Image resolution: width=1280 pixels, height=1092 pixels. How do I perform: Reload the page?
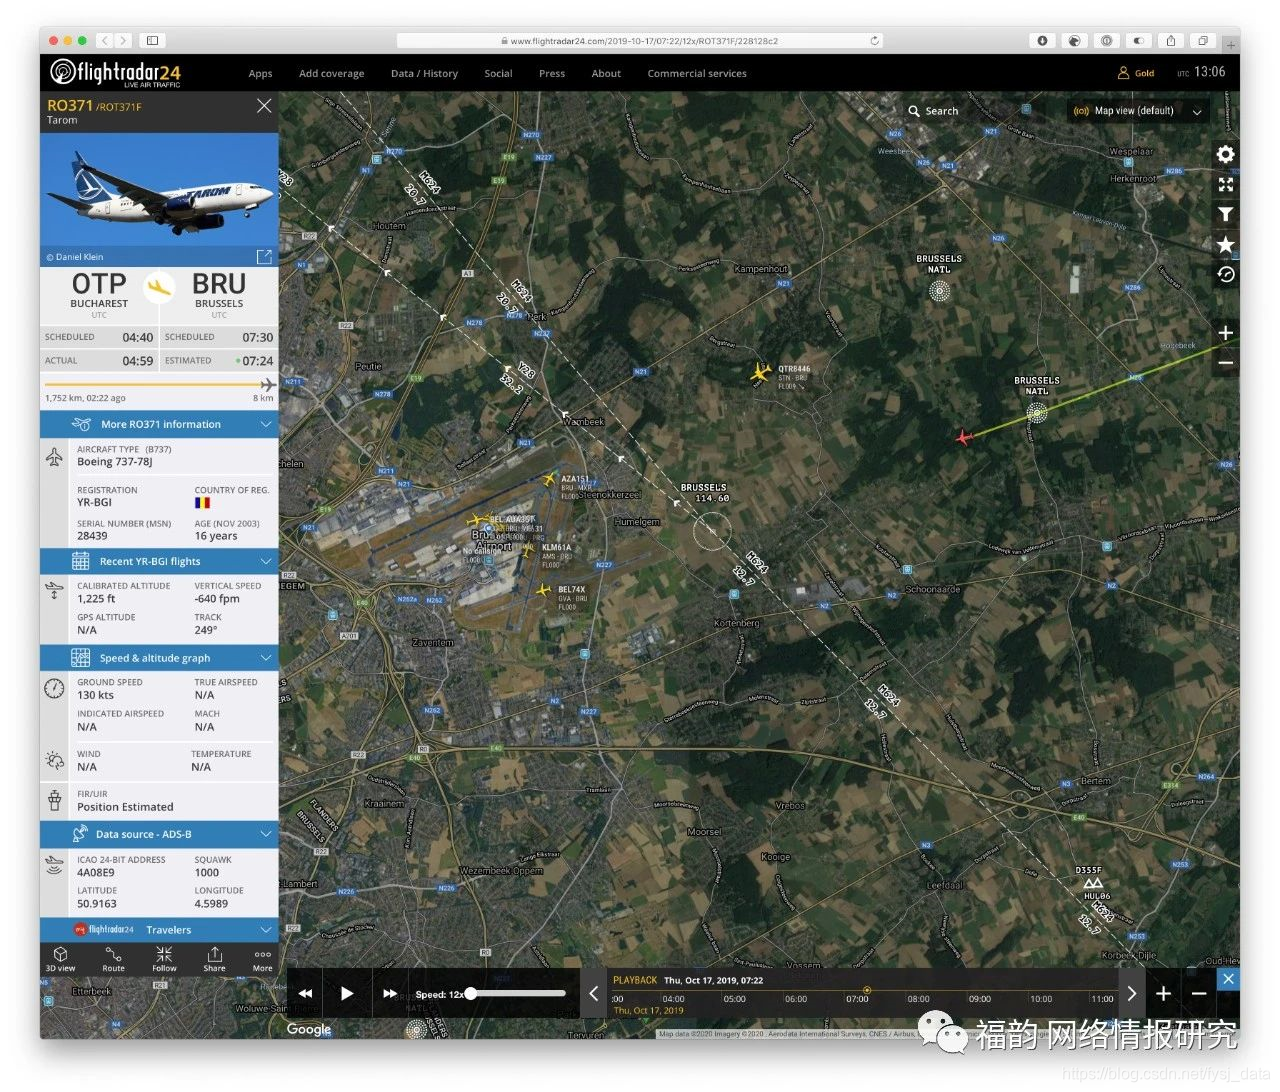coord(875,41)
